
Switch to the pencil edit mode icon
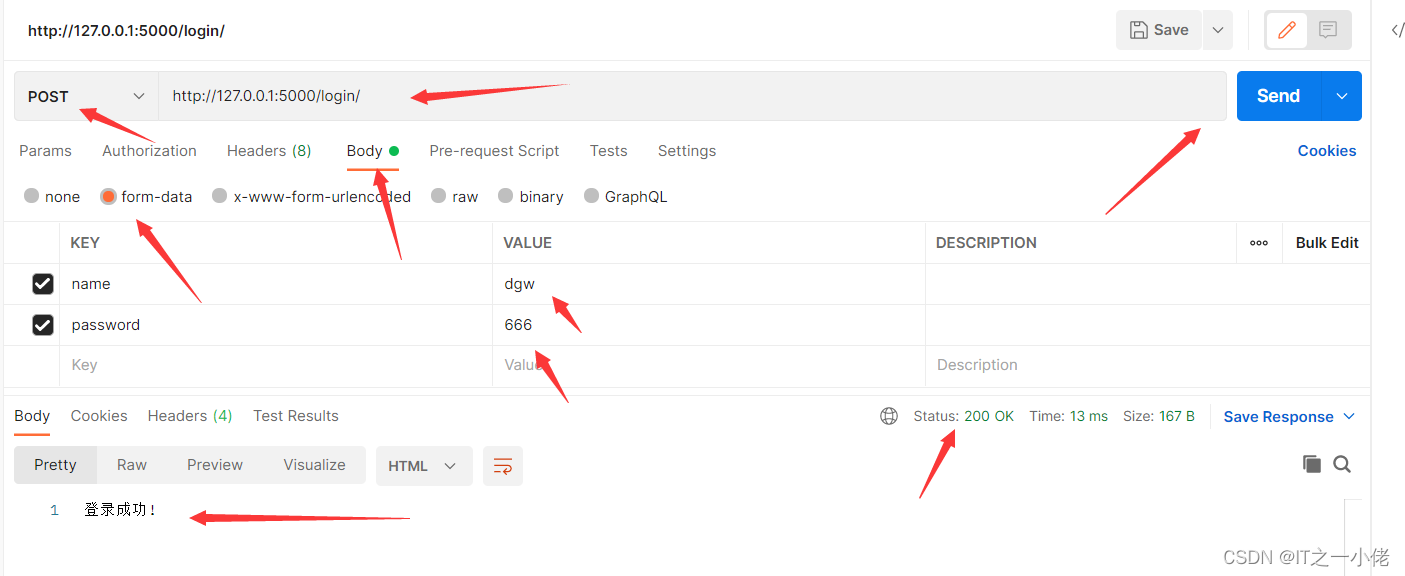(1287, 30)
